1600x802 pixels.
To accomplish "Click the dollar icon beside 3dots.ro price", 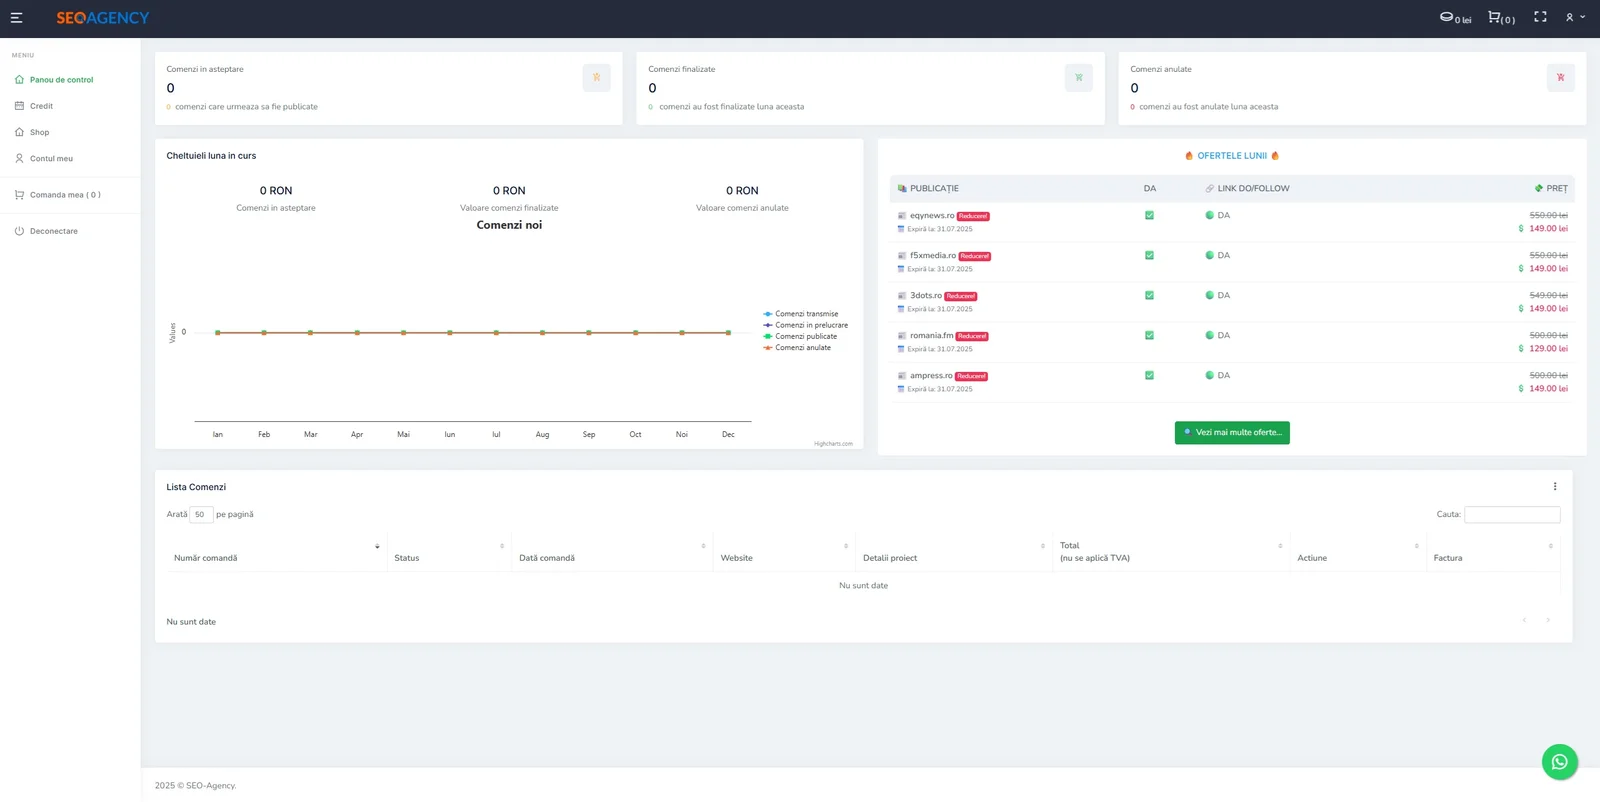I will [1521, 308].
